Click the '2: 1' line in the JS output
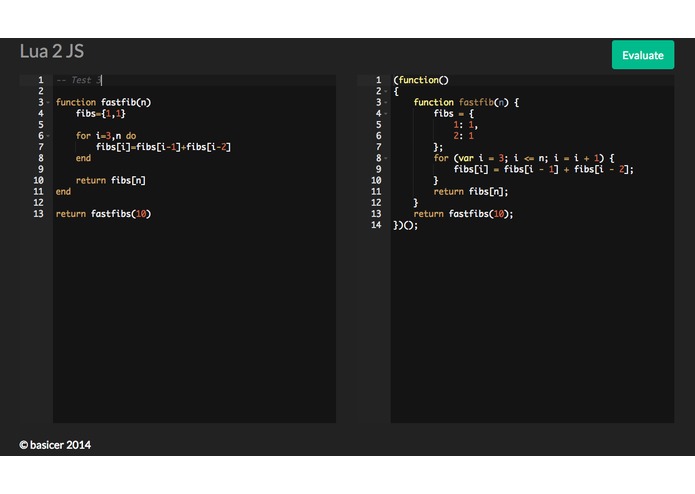Image resolution: width=695 pixels, height=494 pixels. [x=464, y=136]
